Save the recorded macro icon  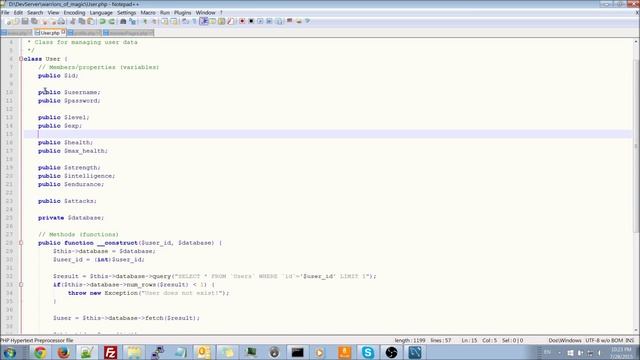coord(279,21)
